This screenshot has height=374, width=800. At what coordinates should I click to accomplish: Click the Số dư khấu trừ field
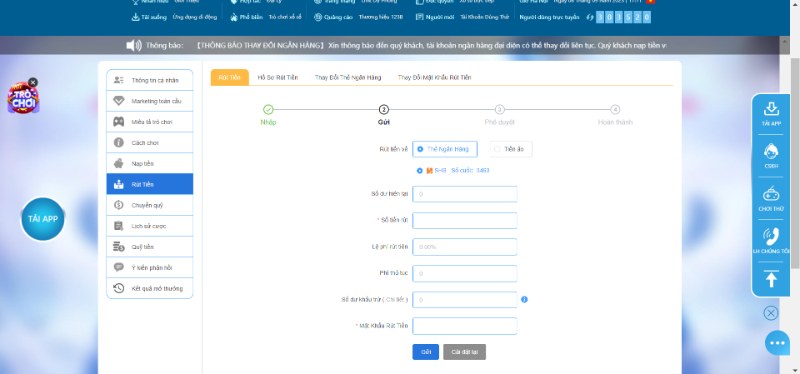(465, 300)
